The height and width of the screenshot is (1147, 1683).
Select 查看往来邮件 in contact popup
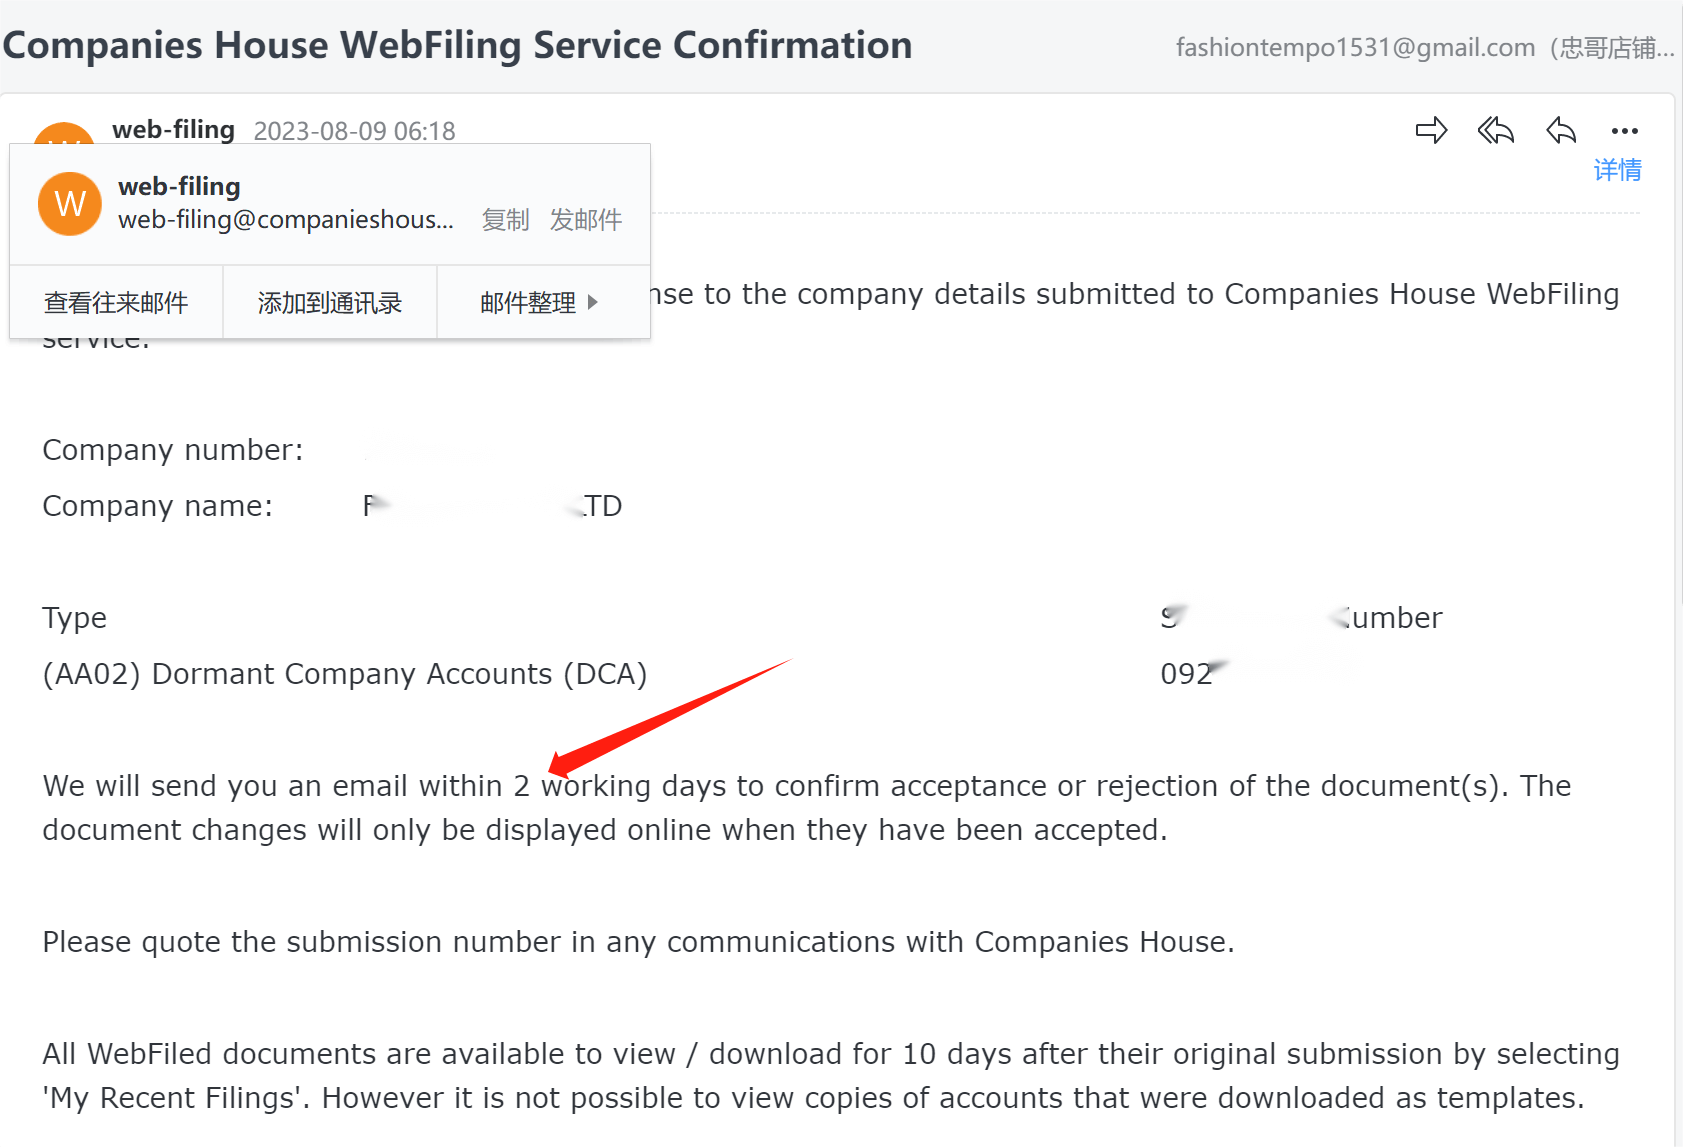(116, 302)
